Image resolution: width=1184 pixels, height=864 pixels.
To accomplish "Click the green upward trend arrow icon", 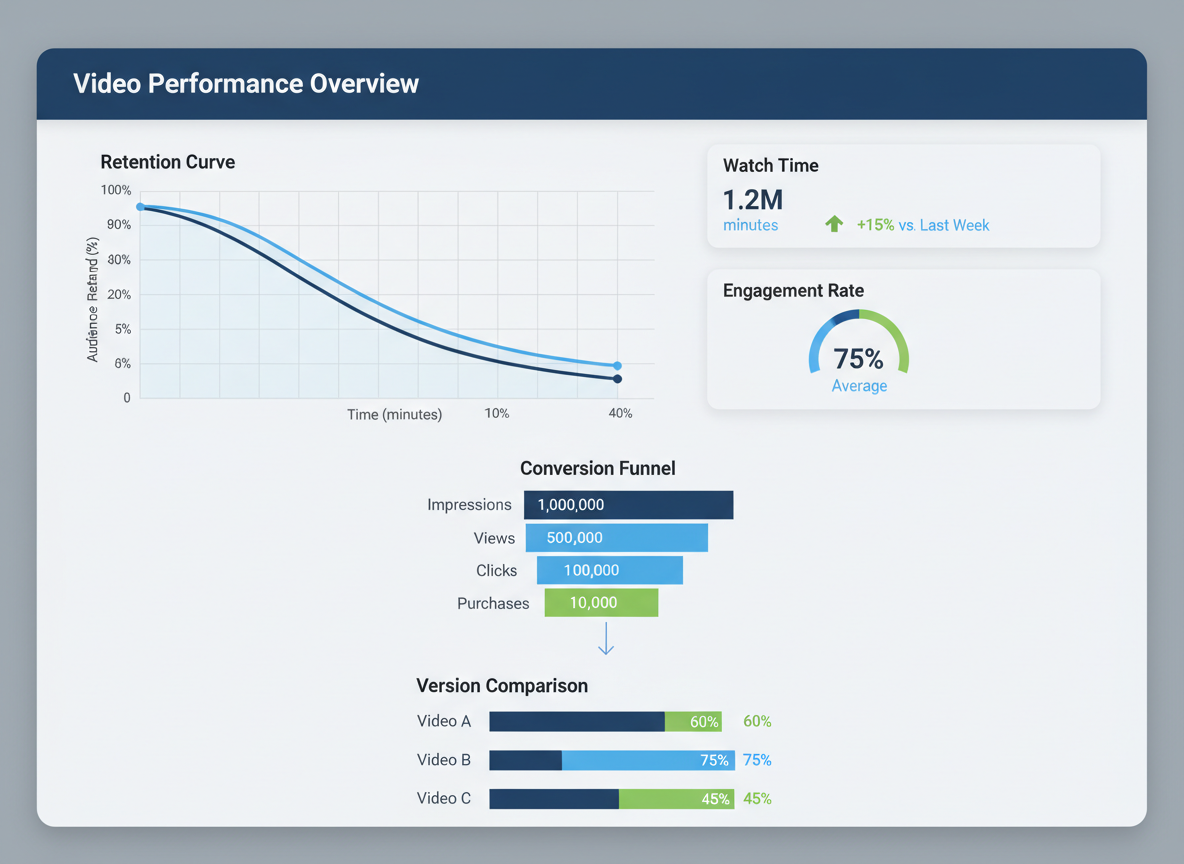I will 834,224.
